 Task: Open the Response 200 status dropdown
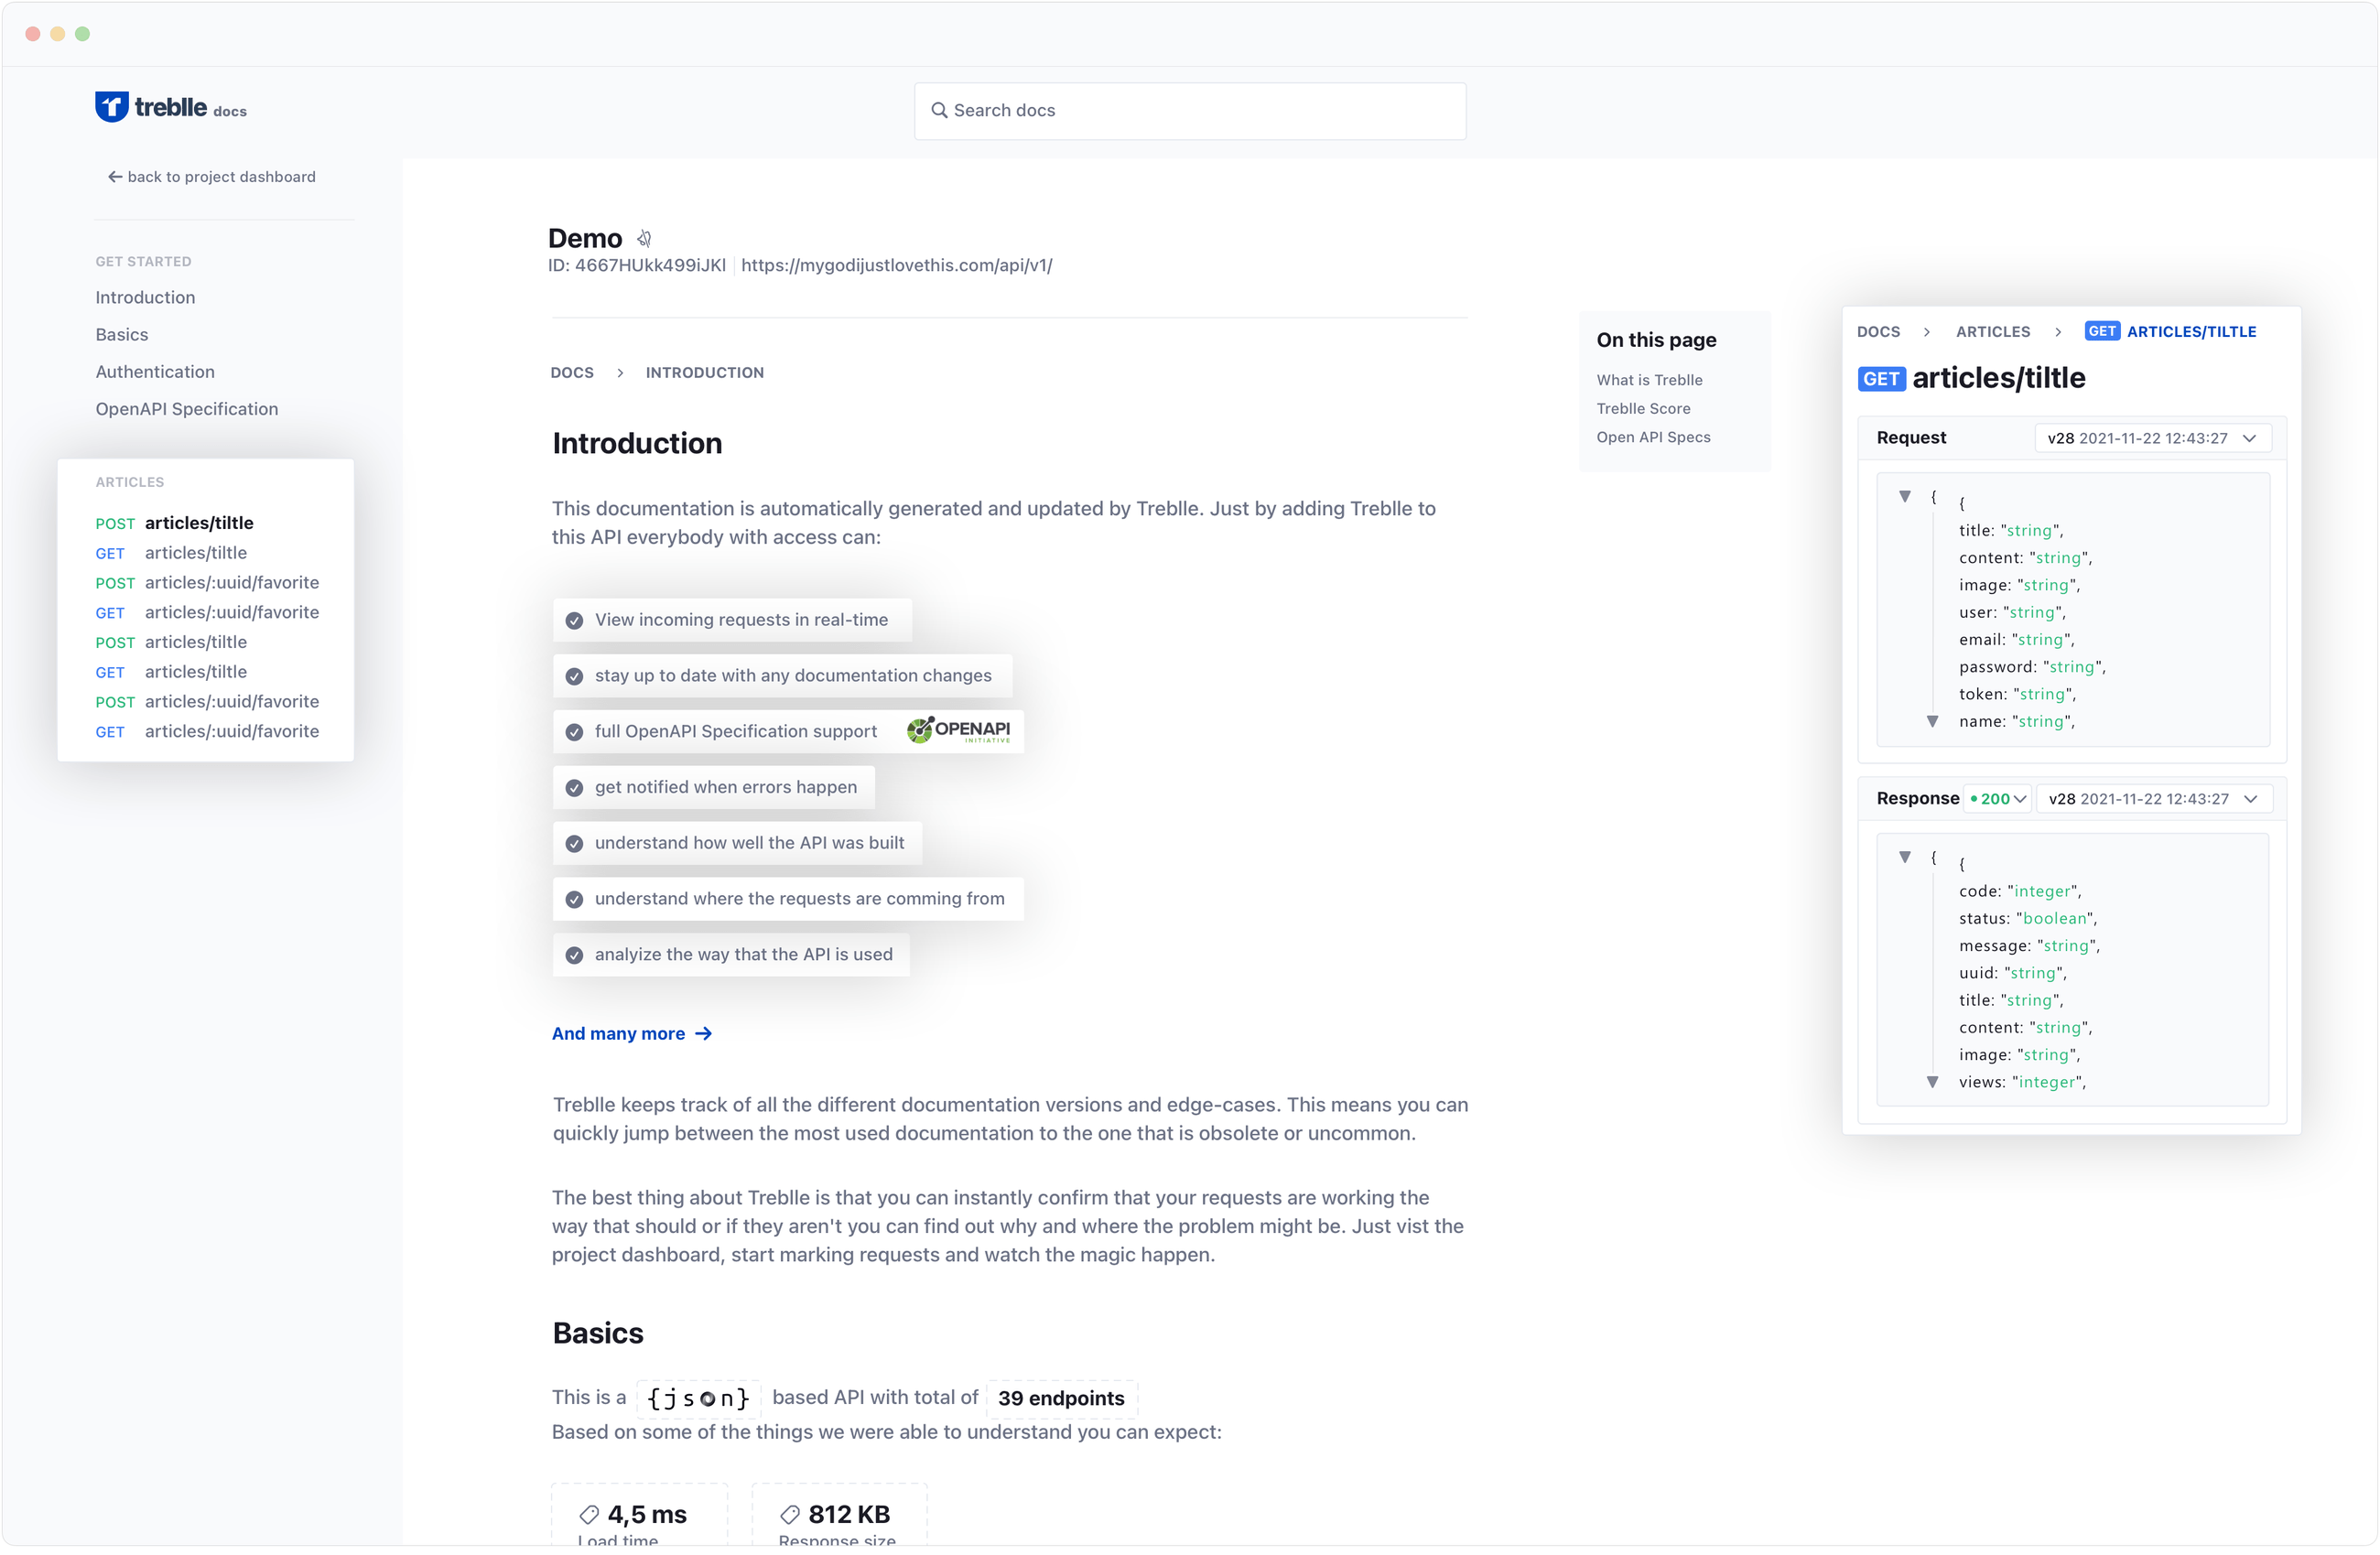pyautogui.click(x=1997, y=799)
